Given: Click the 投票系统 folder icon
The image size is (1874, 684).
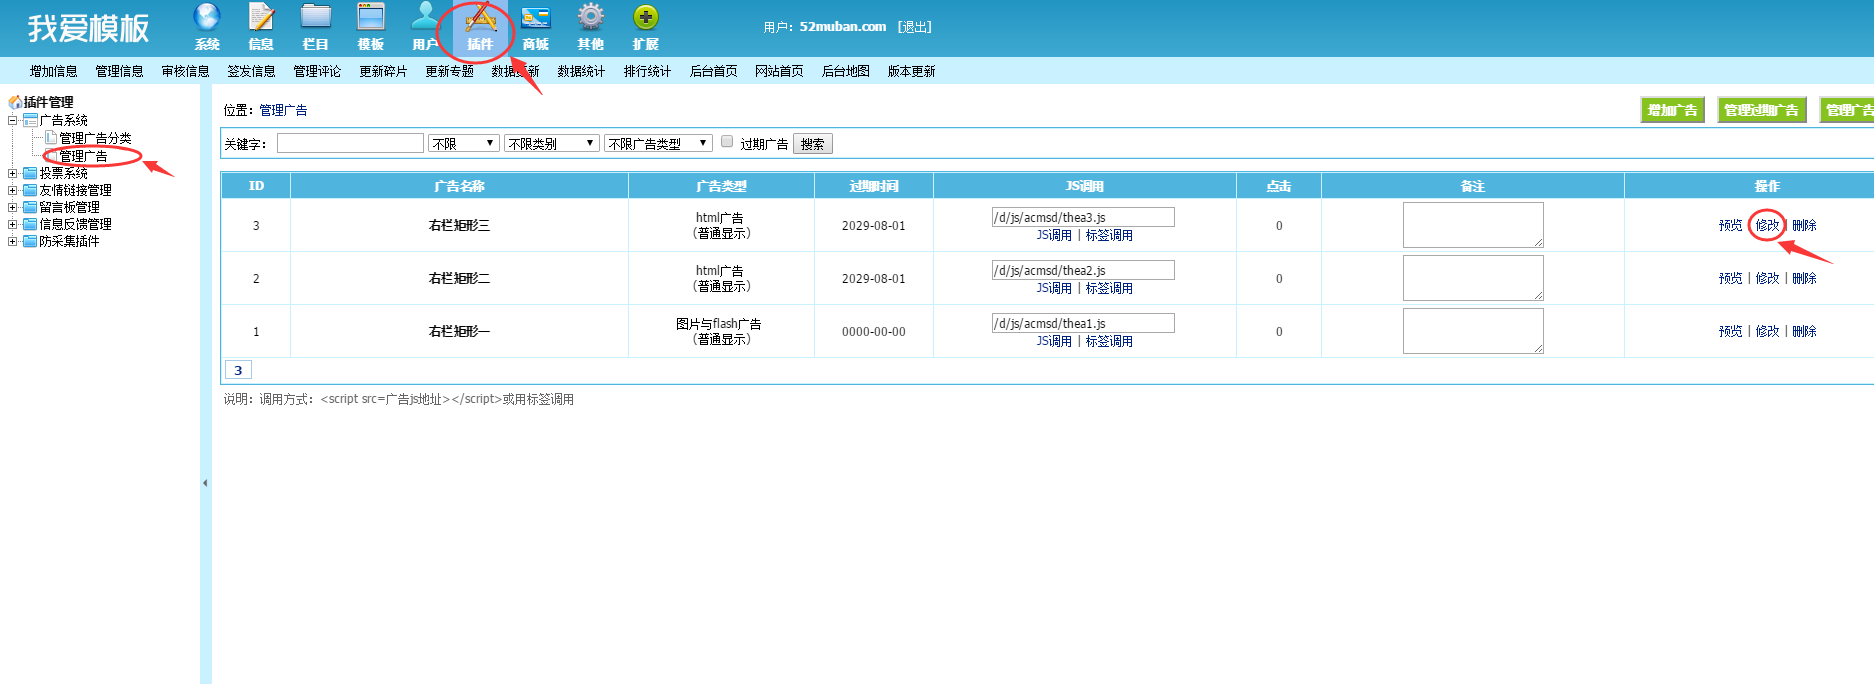Looking at the screenshot, I should pos(30,173).
